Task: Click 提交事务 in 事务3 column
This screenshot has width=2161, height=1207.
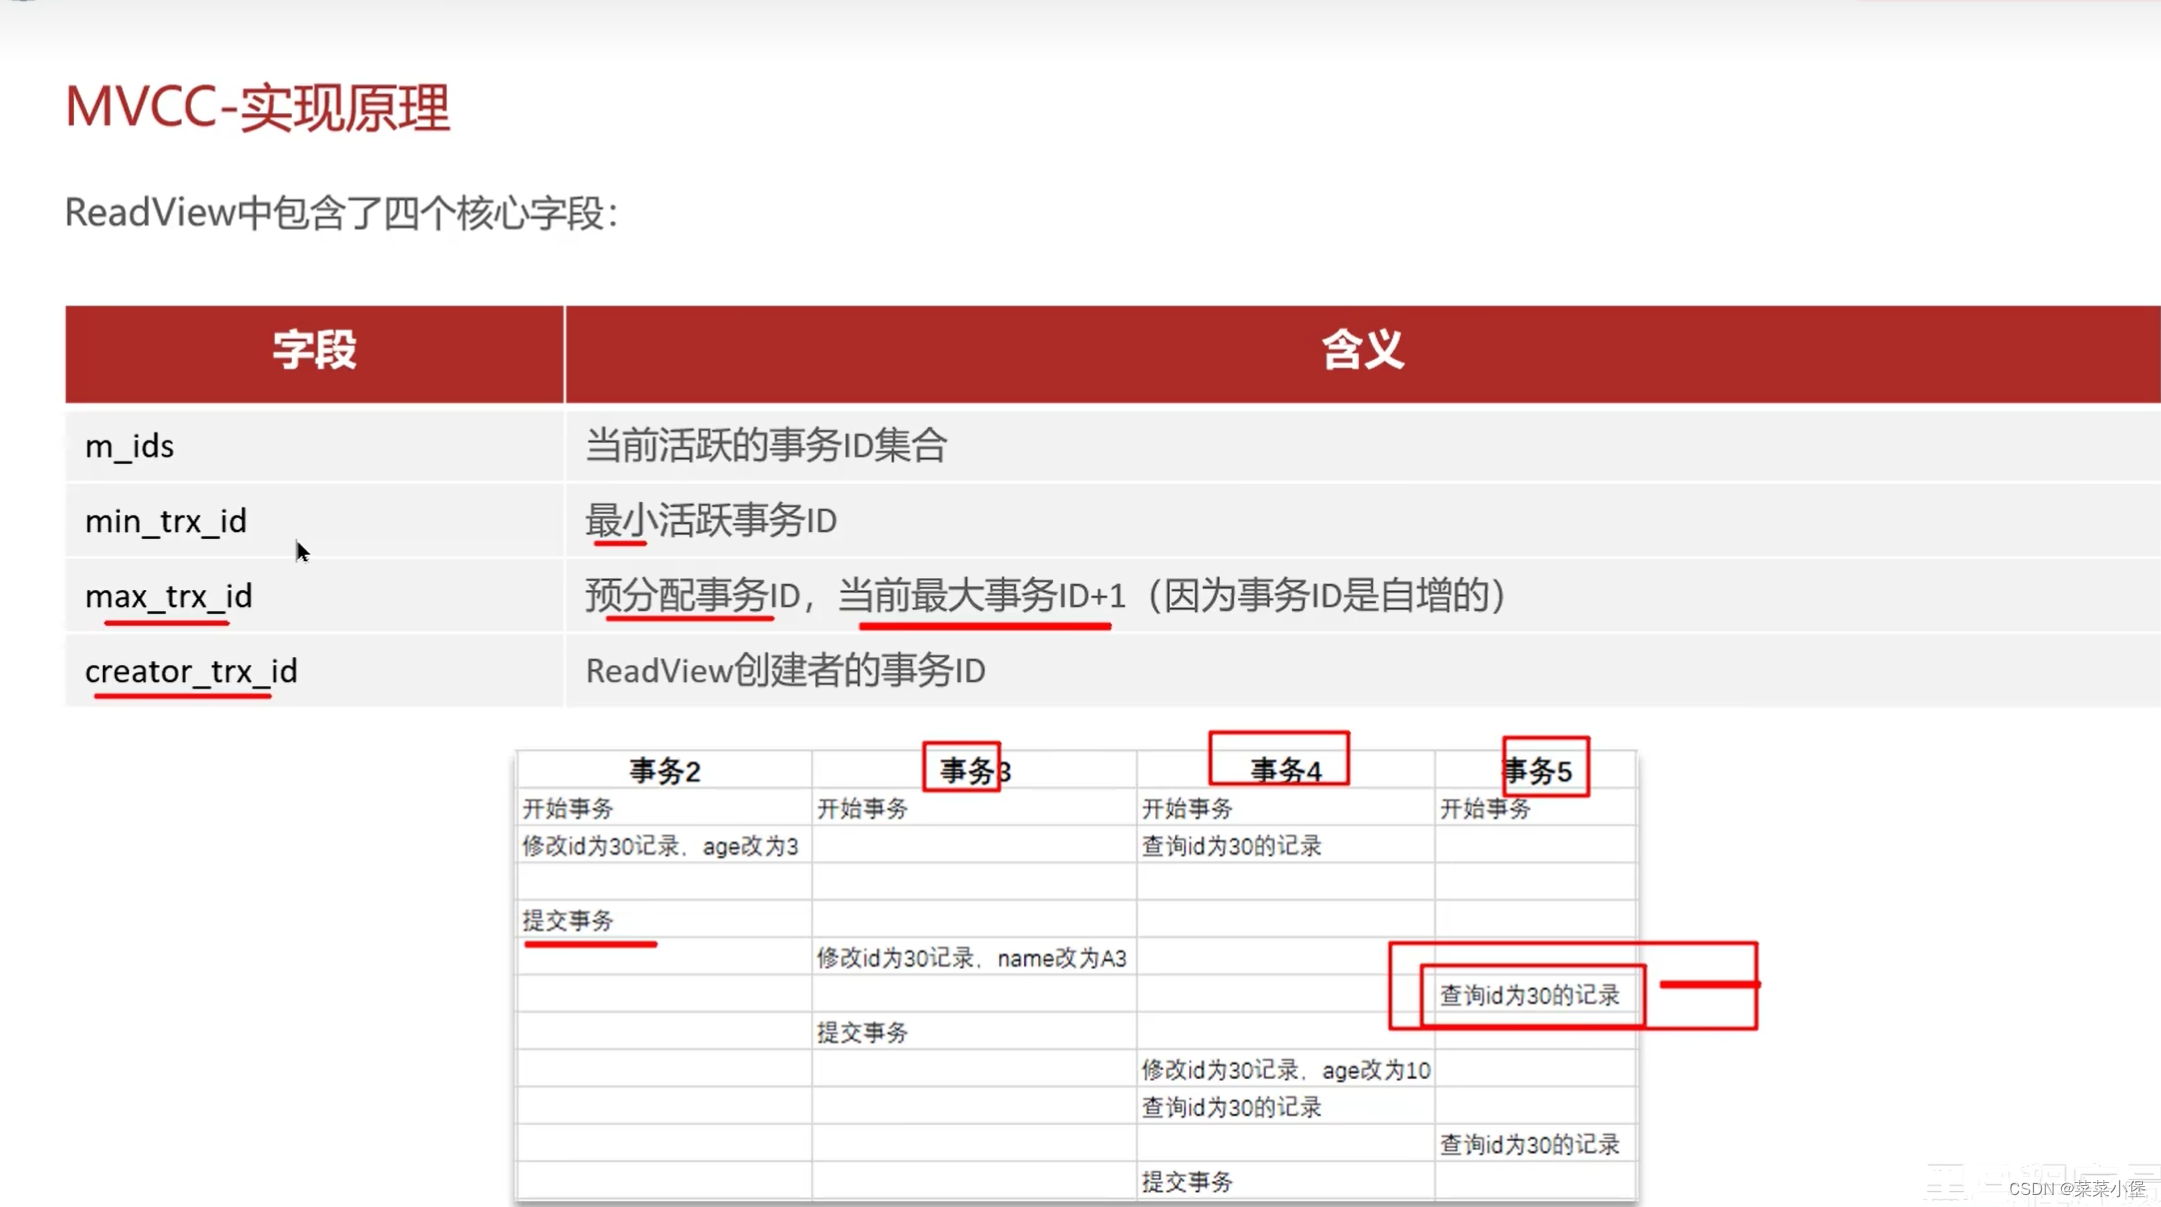Action: pos(862,1032)
